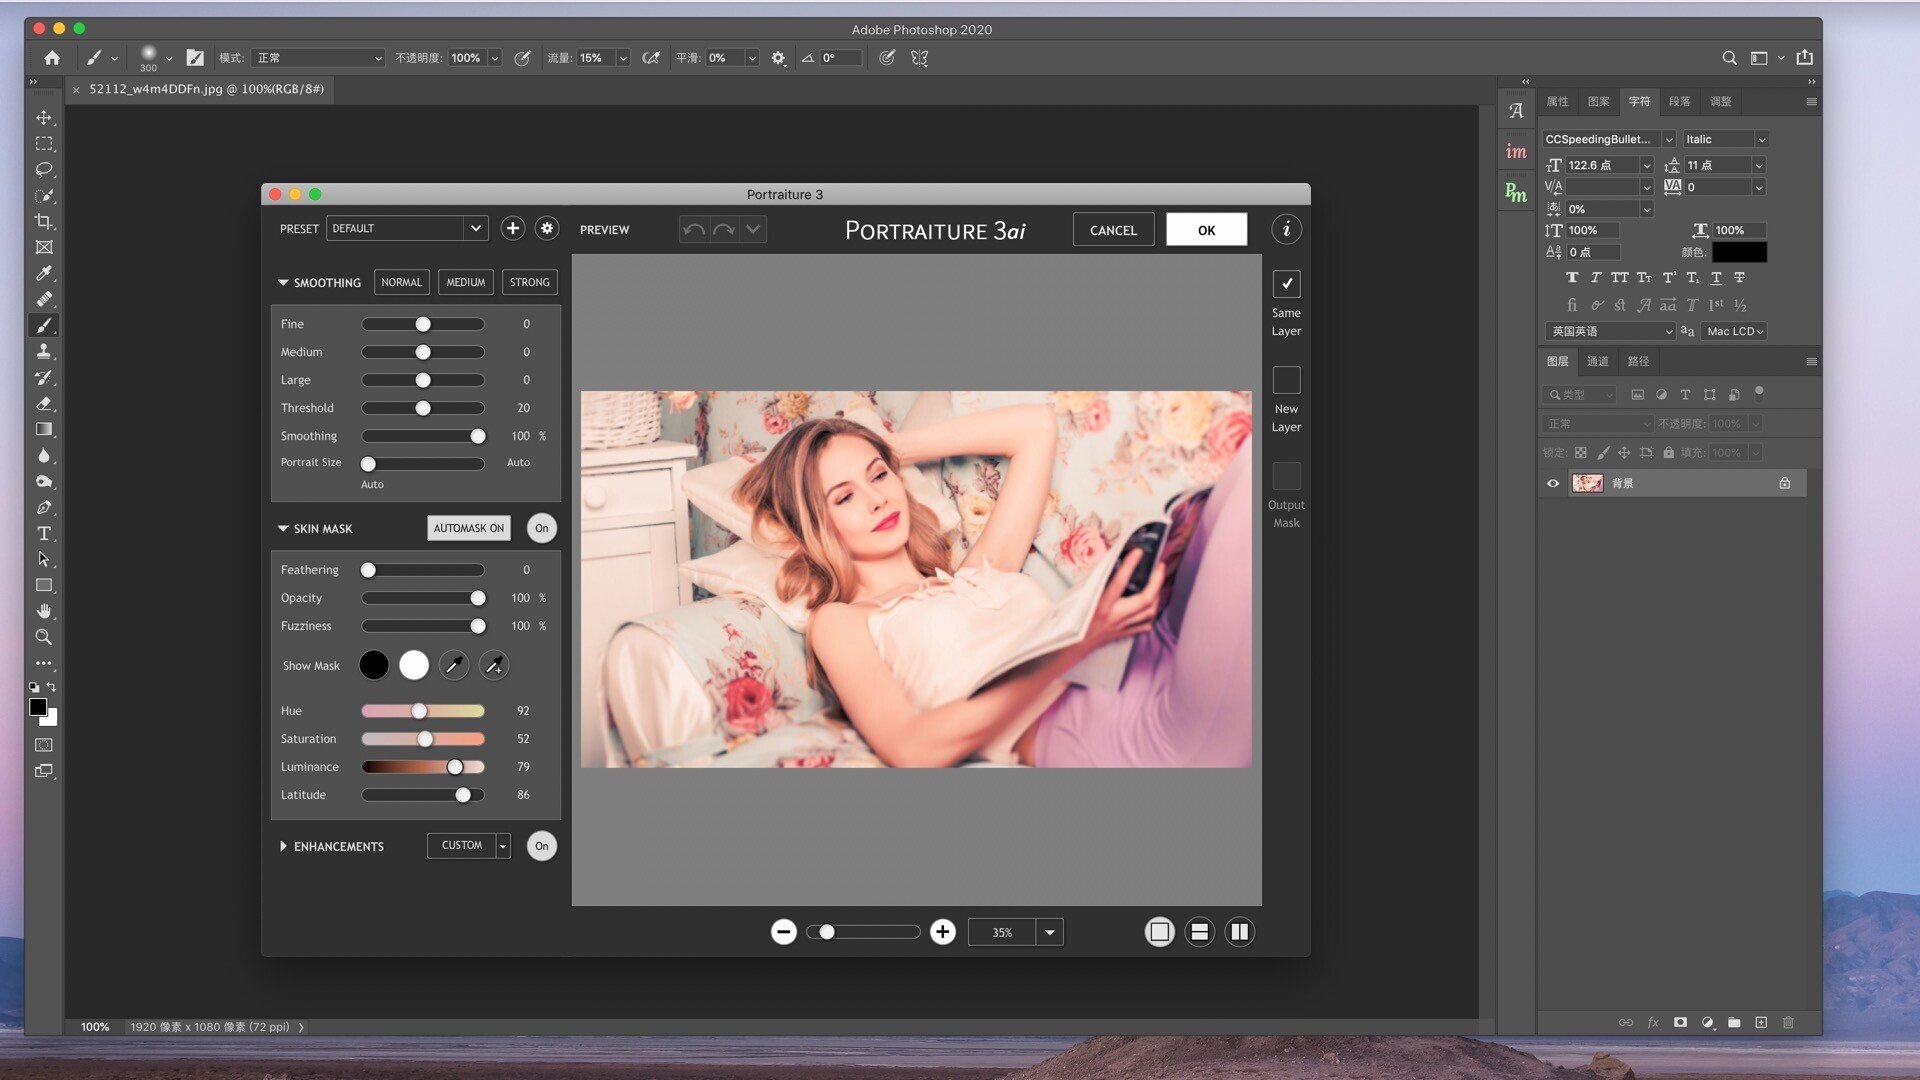This screenshot has width=1920, height=1080.
Task: Select vertical split preview mode
Action: [1240, 933]
